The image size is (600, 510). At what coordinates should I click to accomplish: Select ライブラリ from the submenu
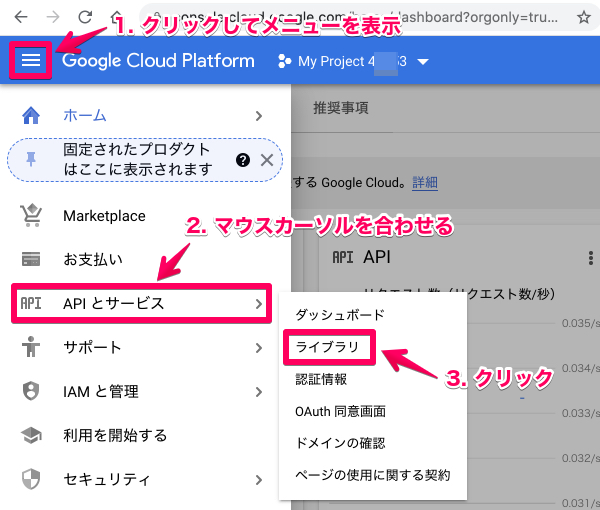(x=326, y=347)
